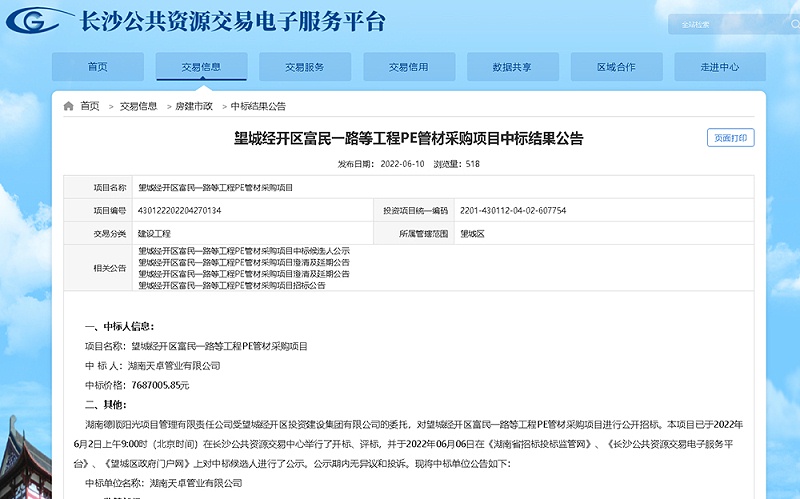The image size is (800, 499).
Task: Click 房建市政 in the breadcrumb path
Action: click(194, 106)
